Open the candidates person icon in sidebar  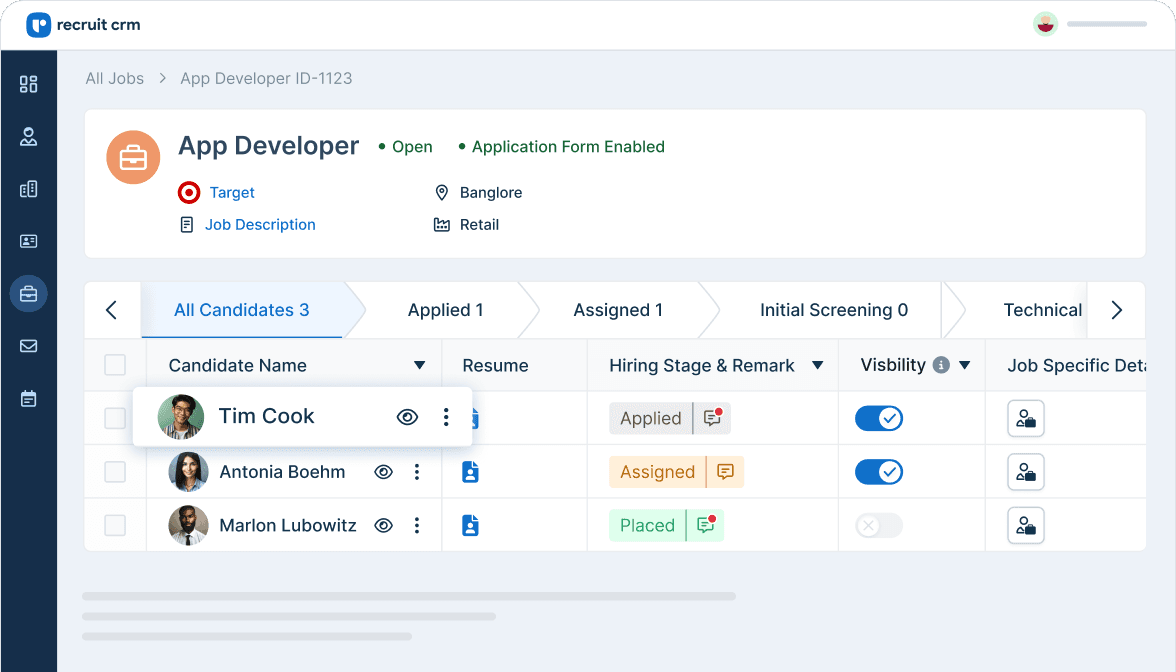click(x=28, y=136)
